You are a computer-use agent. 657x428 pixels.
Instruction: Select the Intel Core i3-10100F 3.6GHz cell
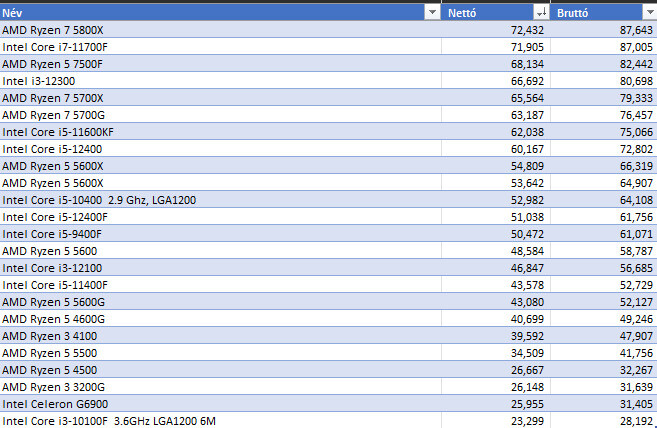click(220, 420)
